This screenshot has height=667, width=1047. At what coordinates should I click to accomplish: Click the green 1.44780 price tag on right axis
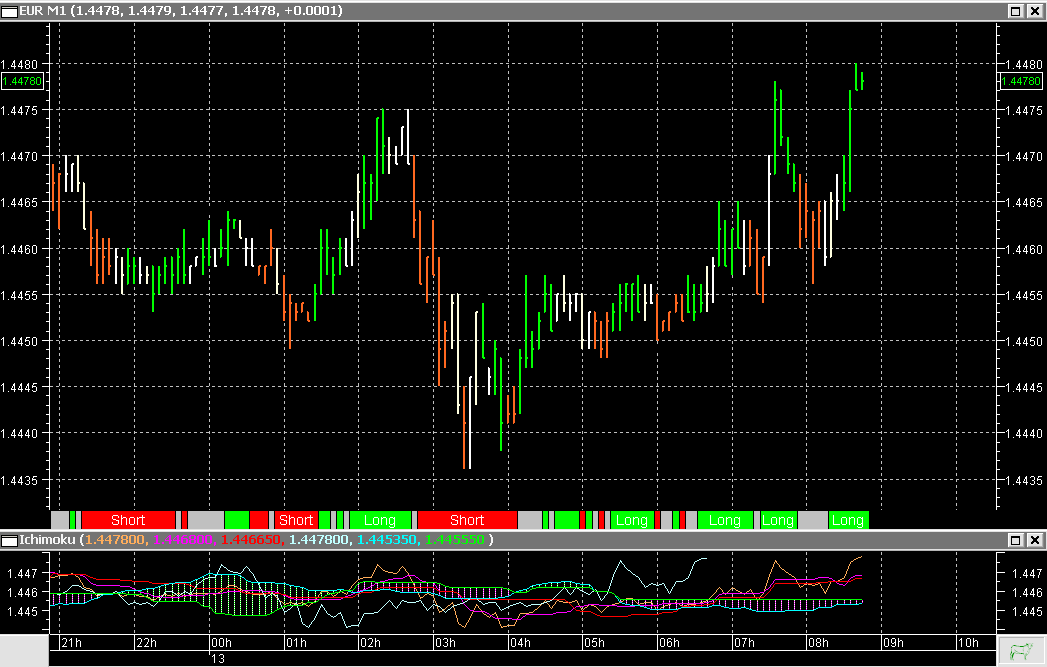1023,80
